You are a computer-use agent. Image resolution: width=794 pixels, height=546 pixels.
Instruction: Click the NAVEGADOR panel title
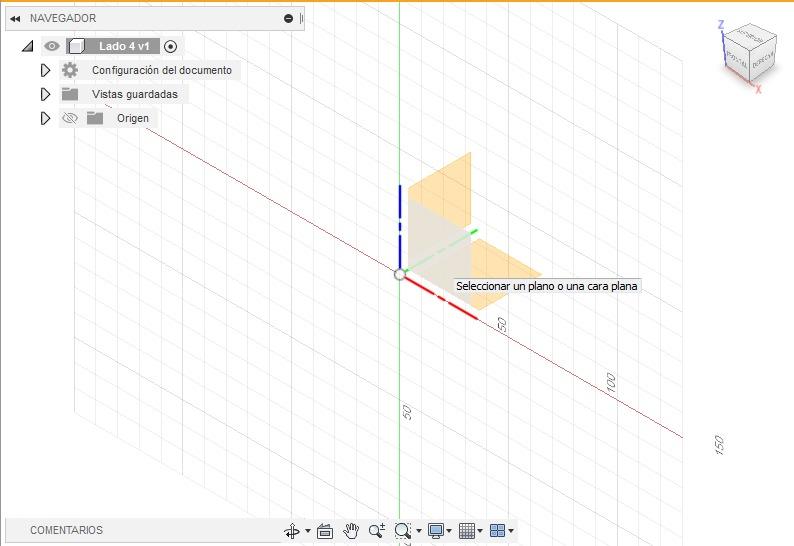point(63,18)
